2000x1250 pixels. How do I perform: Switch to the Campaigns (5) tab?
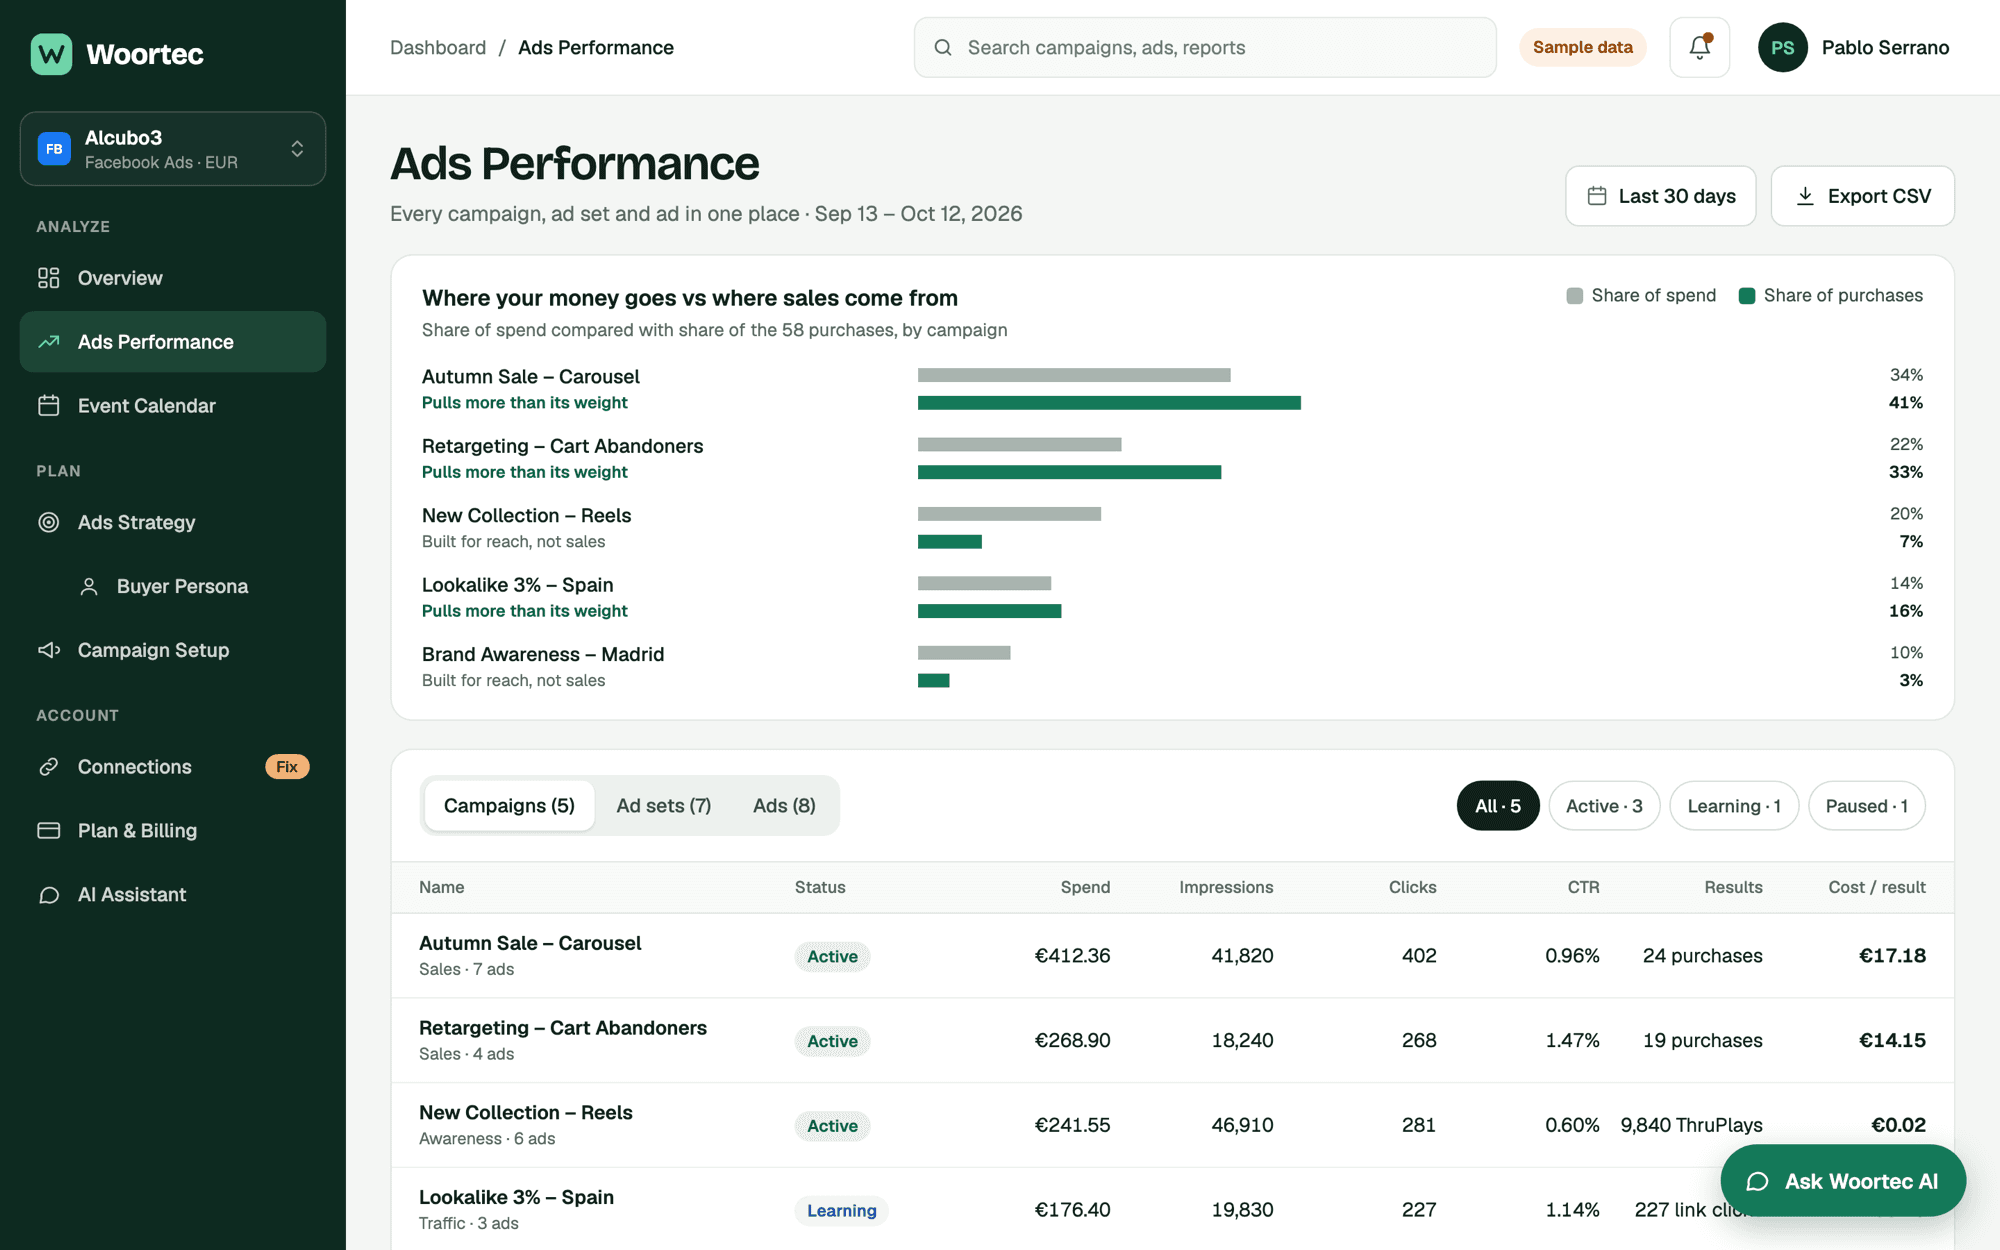click(x=509, y=806)
